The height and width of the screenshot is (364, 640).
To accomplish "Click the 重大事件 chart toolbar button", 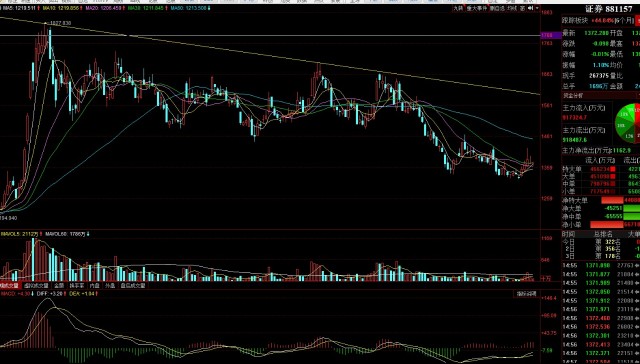I will tap(477, 8).
